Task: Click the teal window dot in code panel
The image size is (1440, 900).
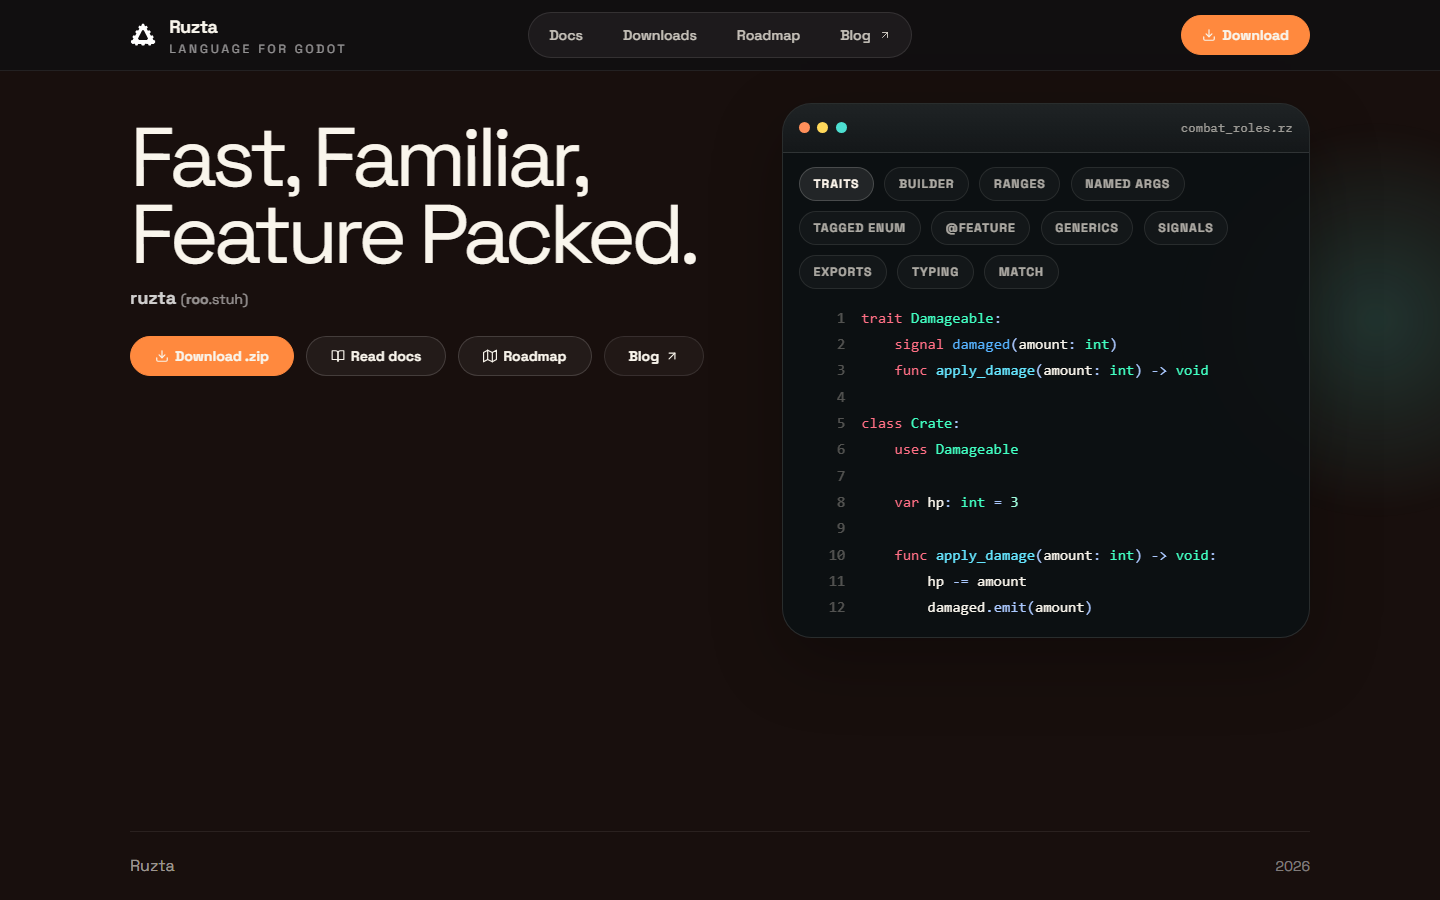Action: 841,127
